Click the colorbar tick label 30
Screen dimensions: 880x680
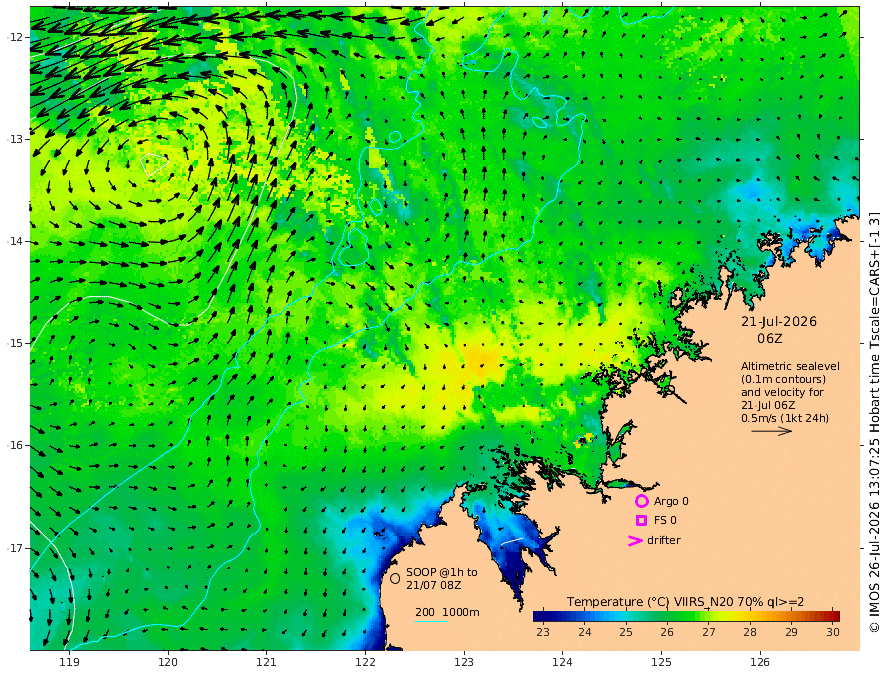833,632
